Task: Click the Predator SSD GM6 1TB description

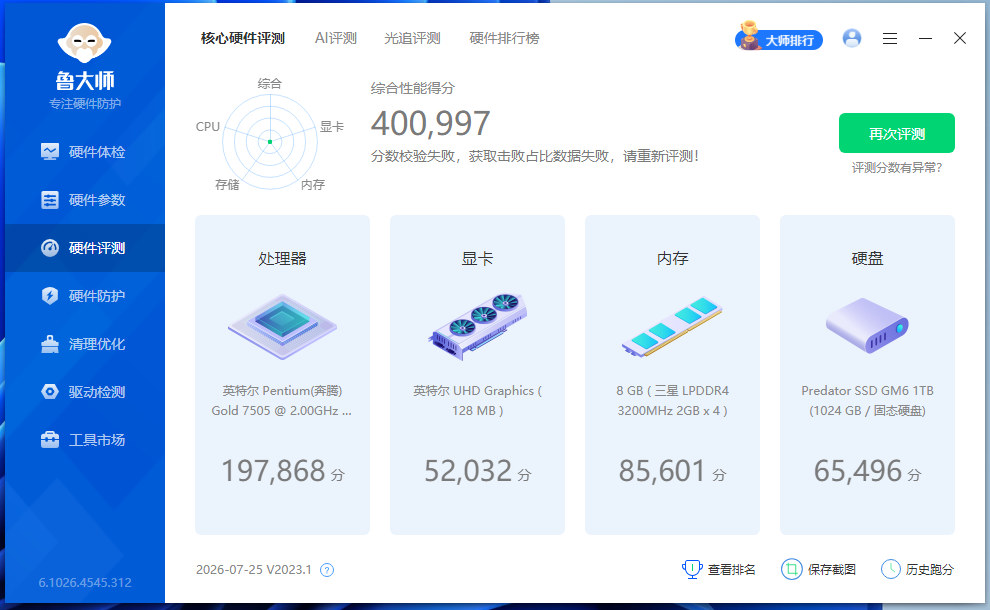Action: pos(868,400)
